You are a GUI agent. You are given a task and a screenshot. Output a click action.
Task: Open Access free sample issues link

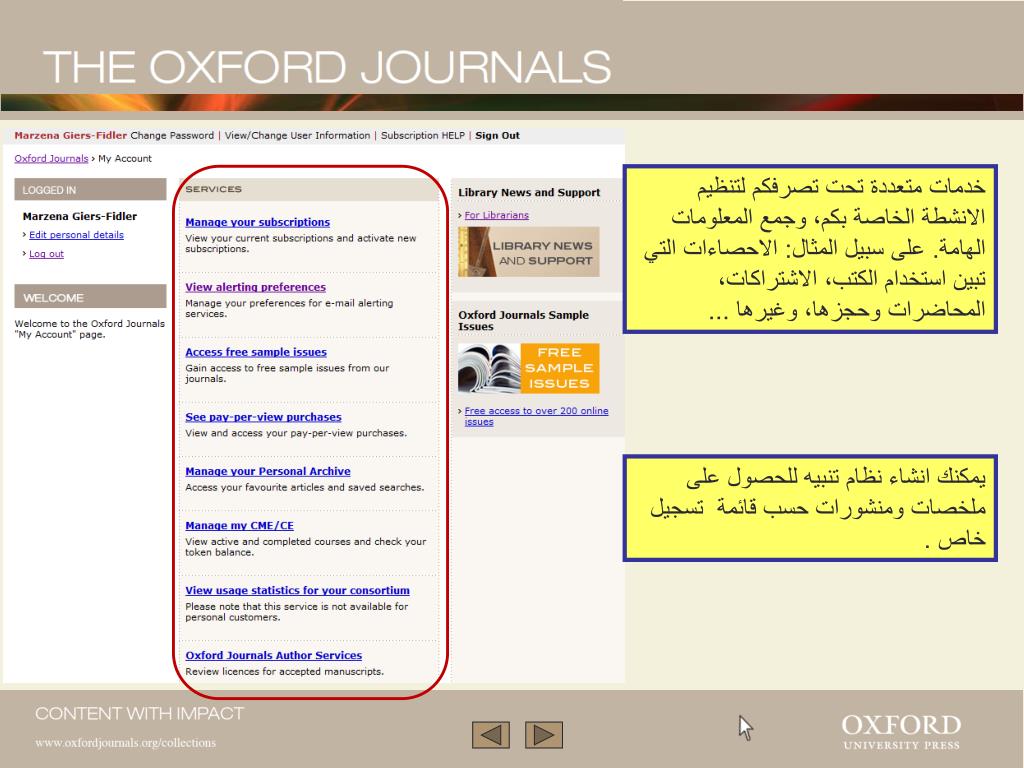[x=256, y=352]
